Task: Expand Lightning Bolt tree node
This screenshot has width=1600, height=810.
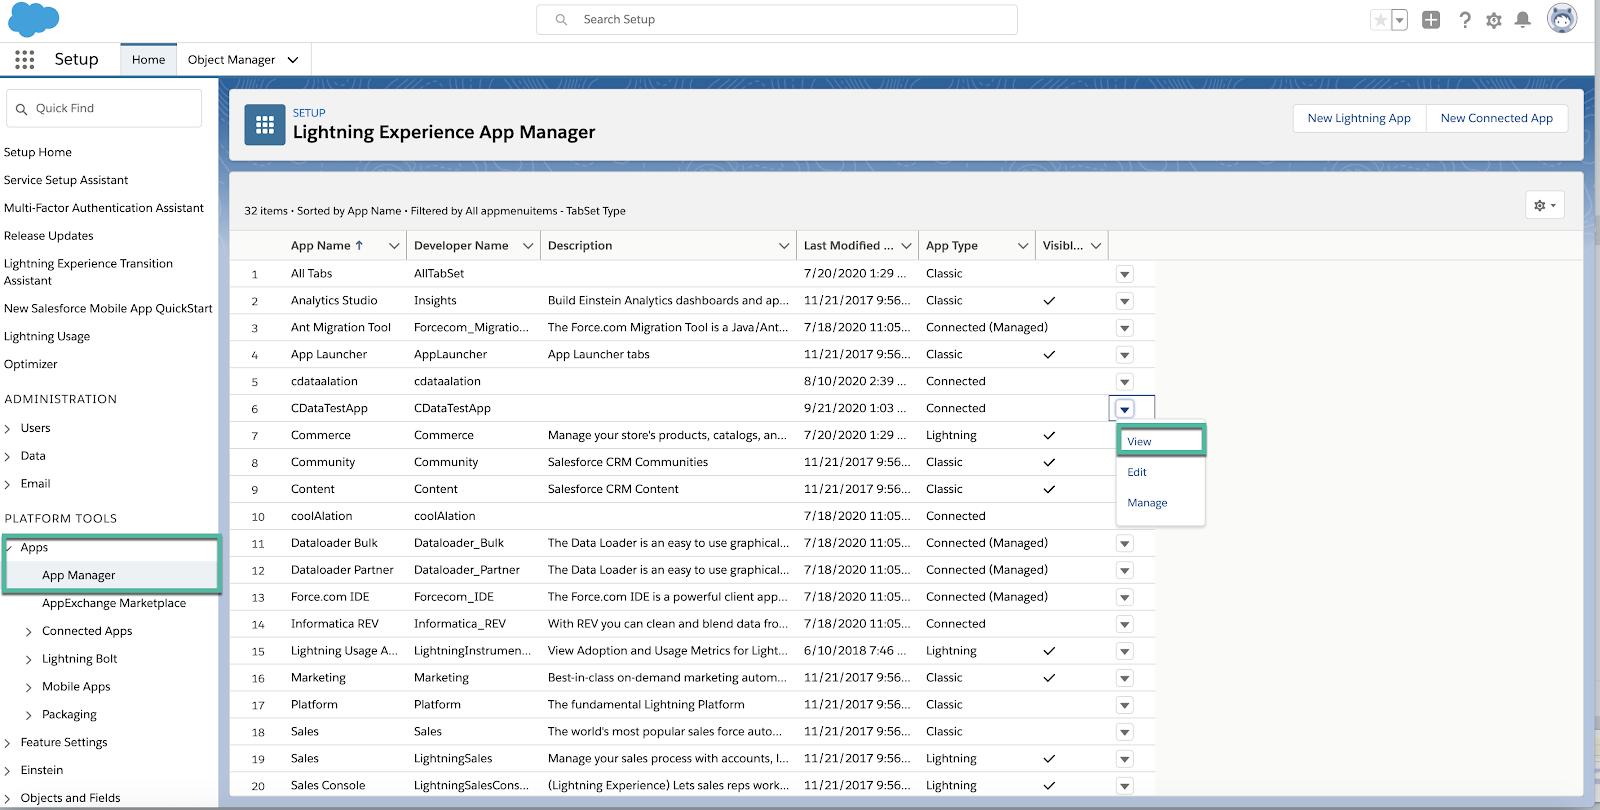Action: tap(29, 659)
